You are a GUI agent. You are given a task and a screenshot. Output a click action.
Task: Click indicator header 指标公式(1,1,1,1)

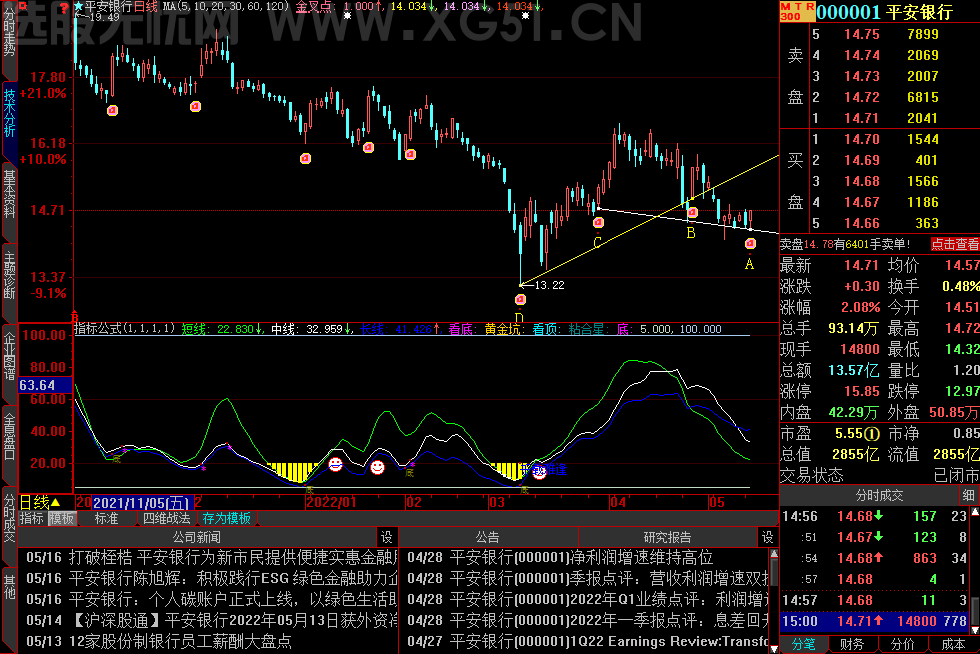click(x=125, y=329)
